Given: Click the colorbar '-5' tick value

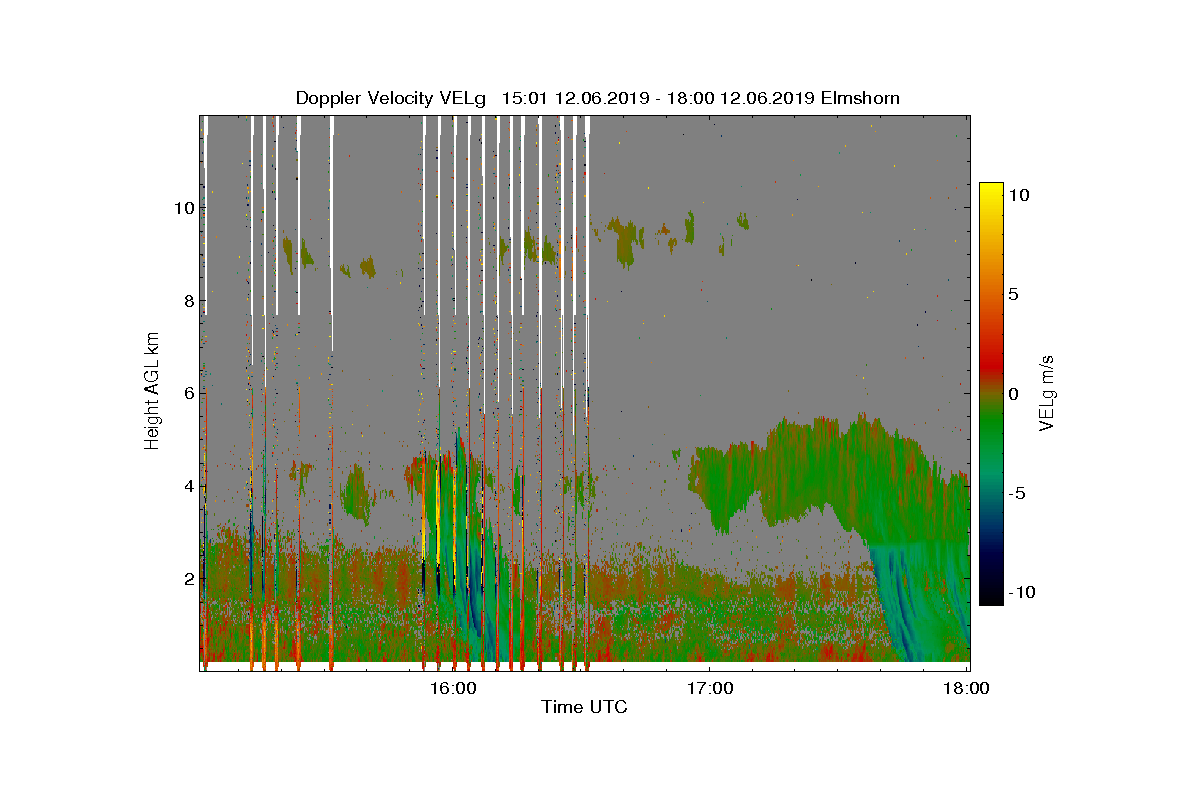Looking at the screenshot, I should tap(1017, 493).
